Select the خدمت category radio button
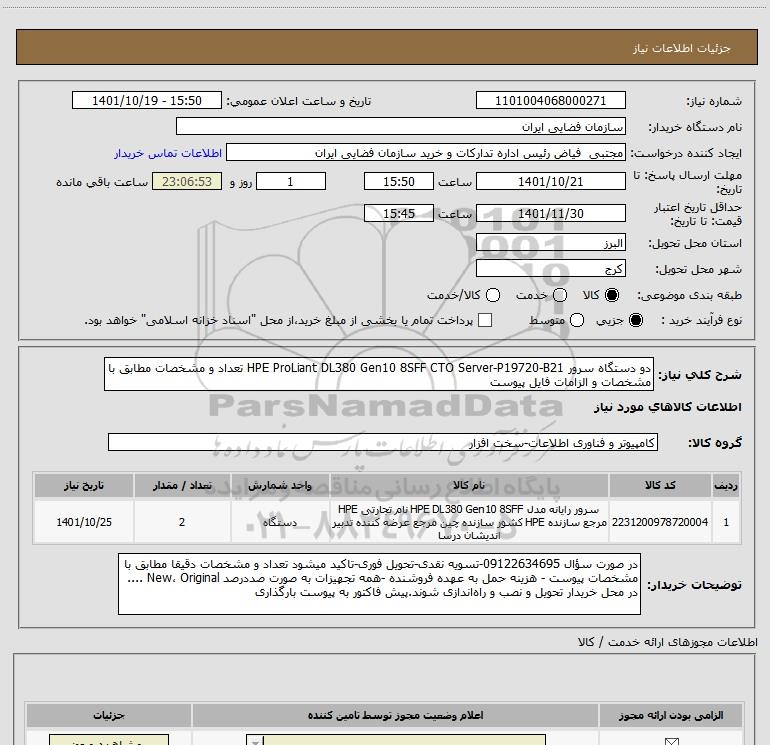Image resolution: width=770 pixels, height=745 pixels. point(560,295)
